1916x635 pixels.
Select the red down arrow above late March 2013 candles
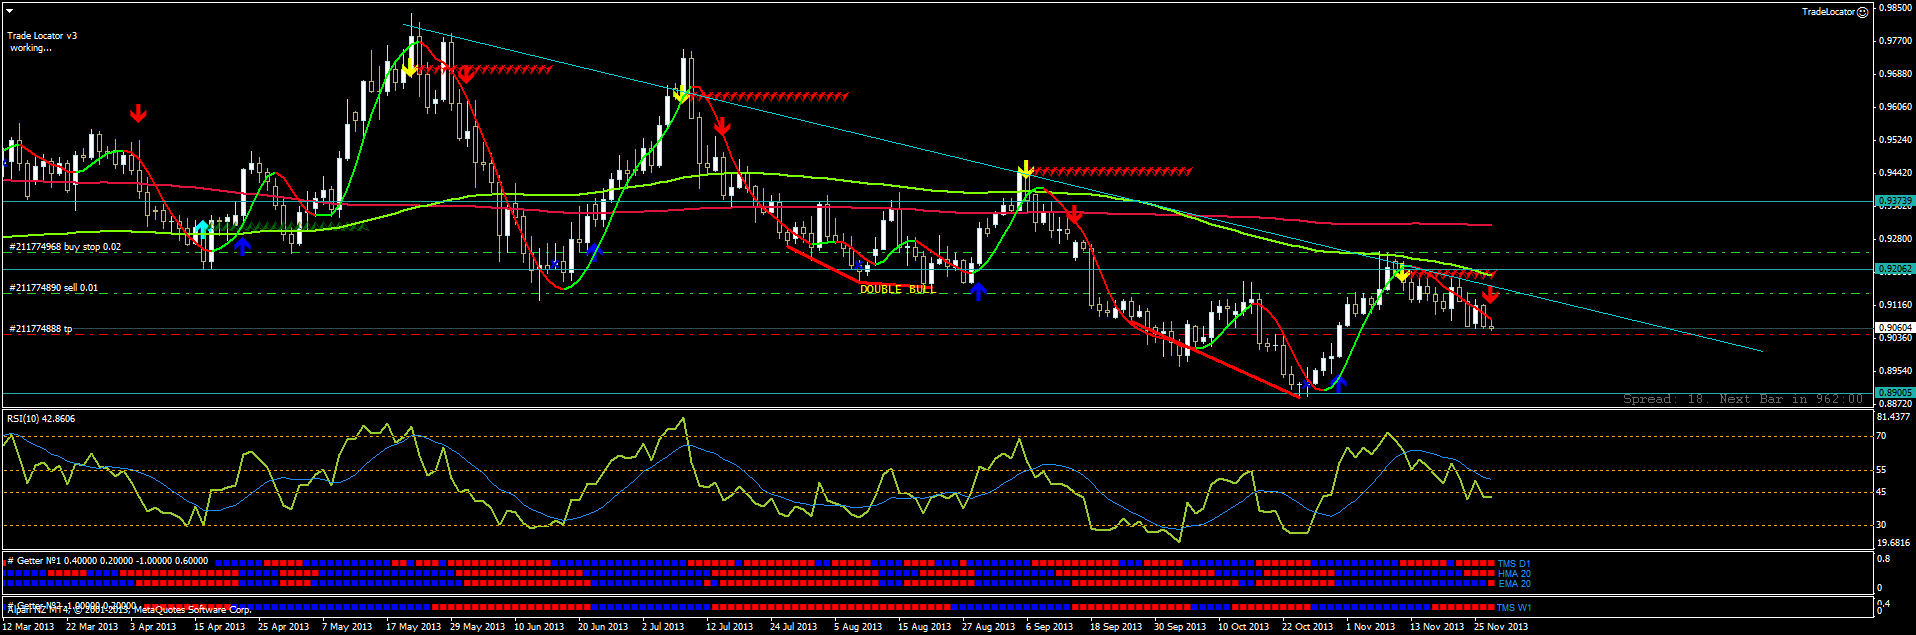138,114
